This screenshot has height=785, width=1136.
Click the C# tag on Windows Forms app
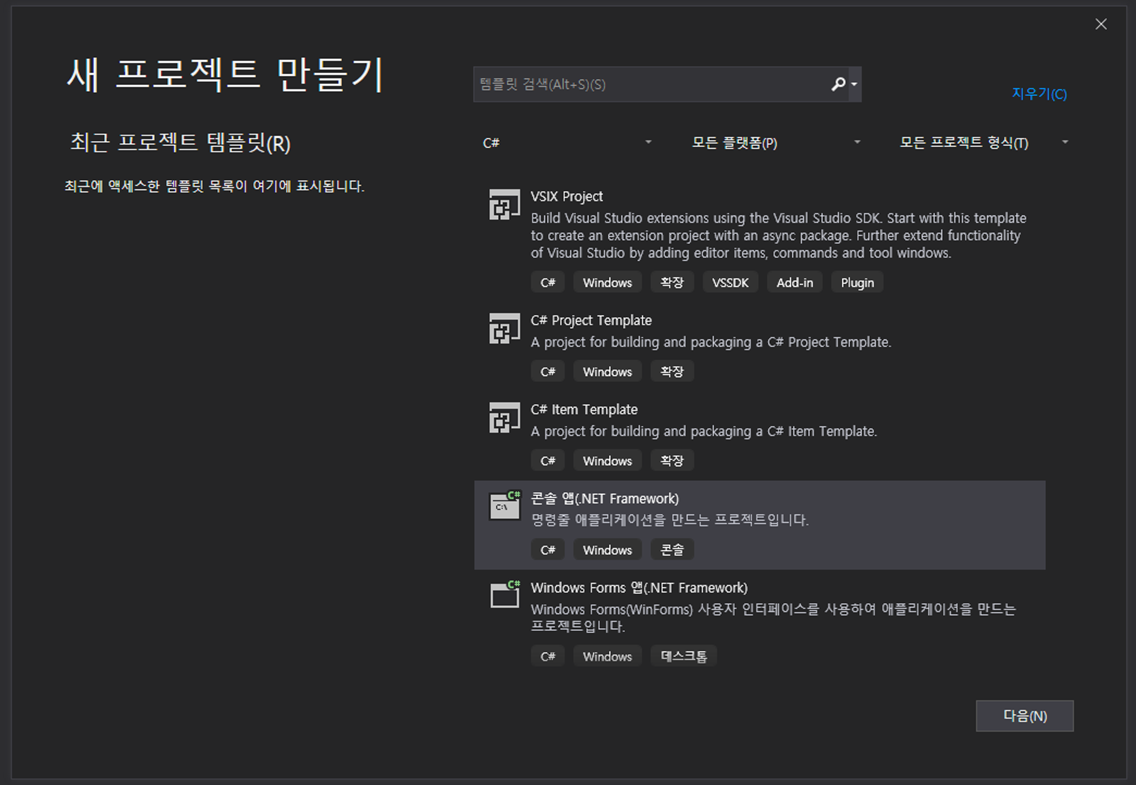click(x=548, y=656)
